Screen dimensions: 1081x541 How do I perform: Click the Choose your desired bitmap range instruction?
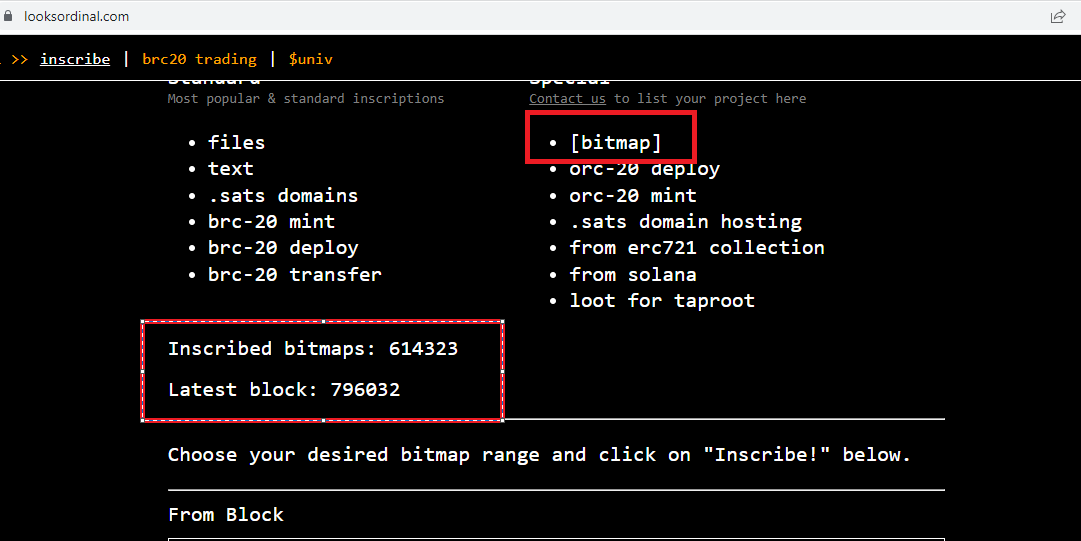[x=540, y=455]
